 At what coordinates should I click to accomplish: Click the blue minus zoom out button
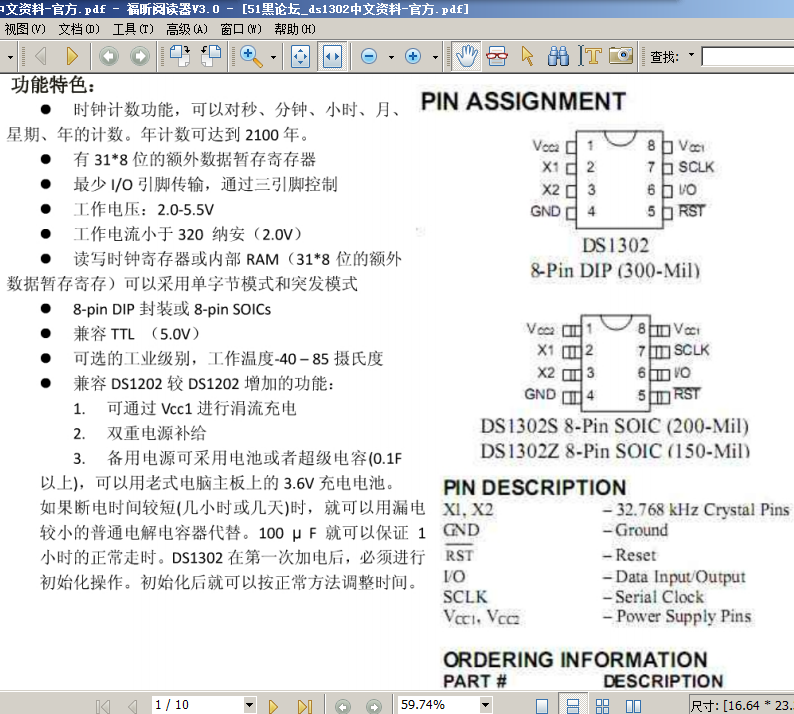pos(369,56)
